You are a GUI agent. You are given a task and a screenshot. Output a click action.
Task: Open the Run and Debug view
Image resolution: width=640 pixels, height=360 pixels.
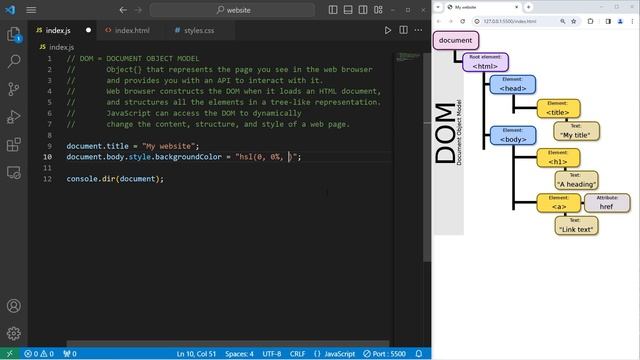14,117
